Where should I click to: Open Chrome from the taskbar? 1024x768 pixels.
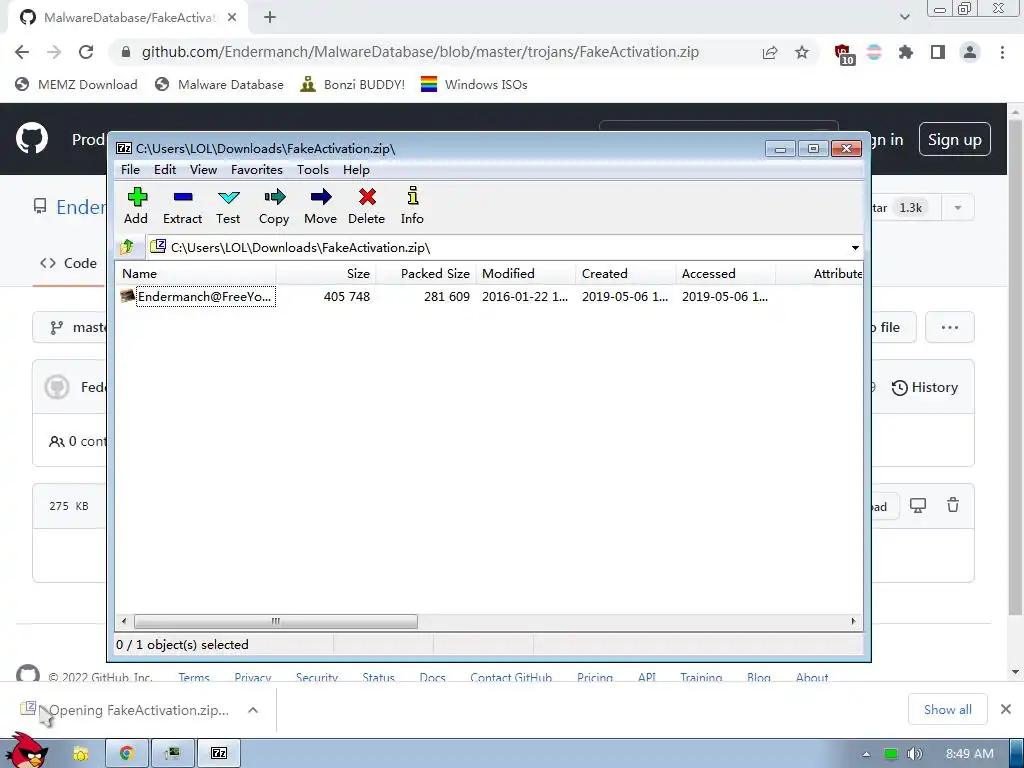point(127,754)
